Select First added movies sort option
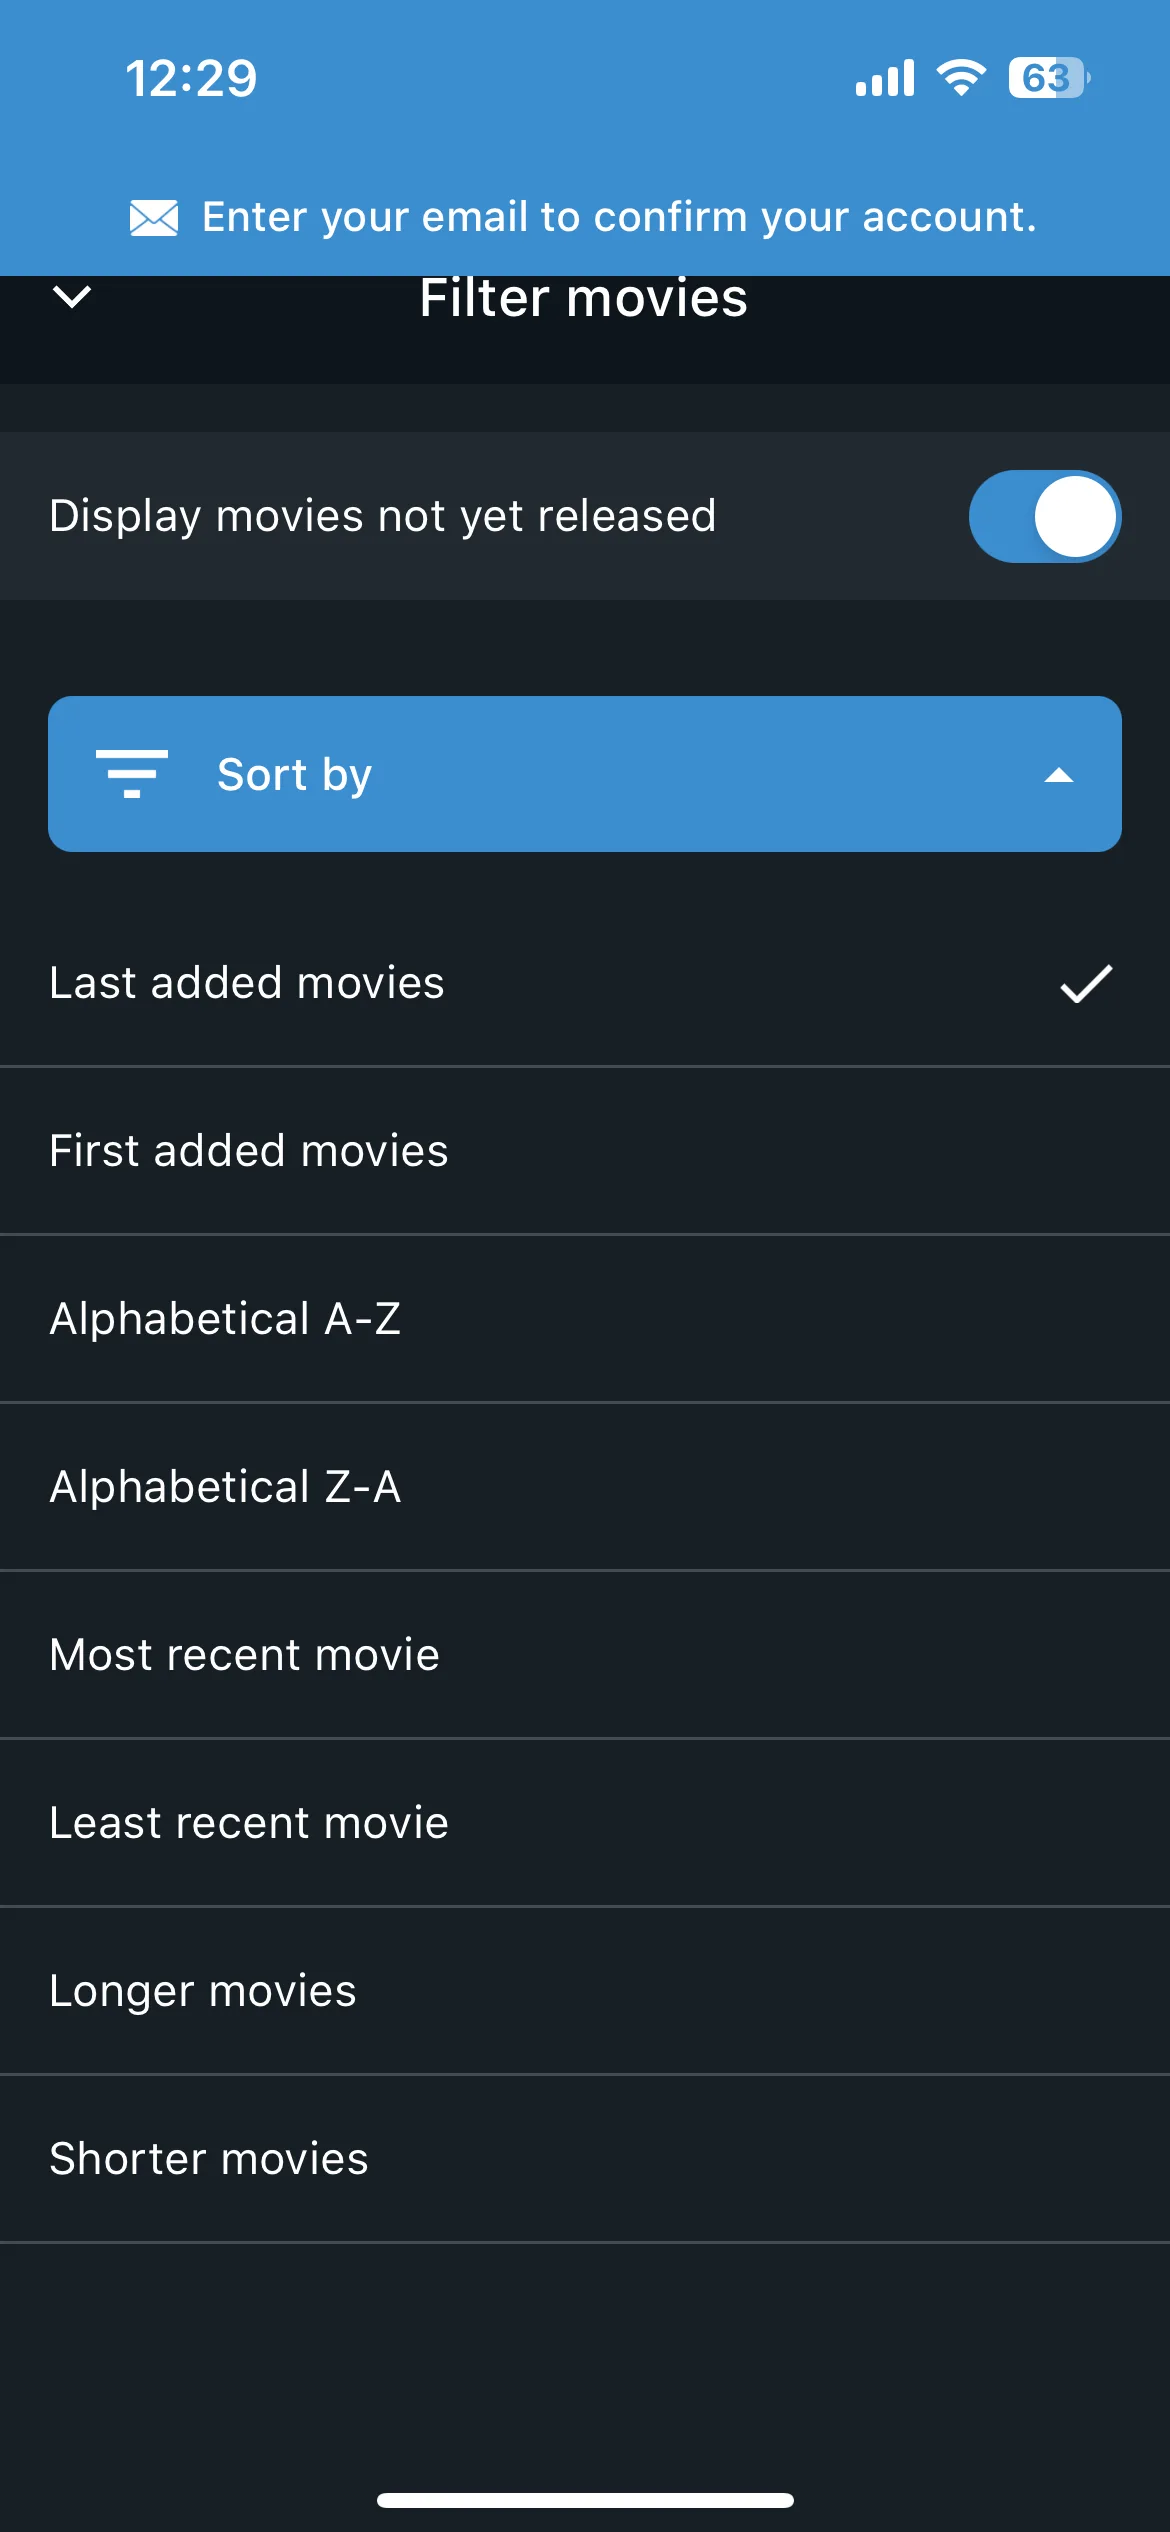 point(585,1151)
